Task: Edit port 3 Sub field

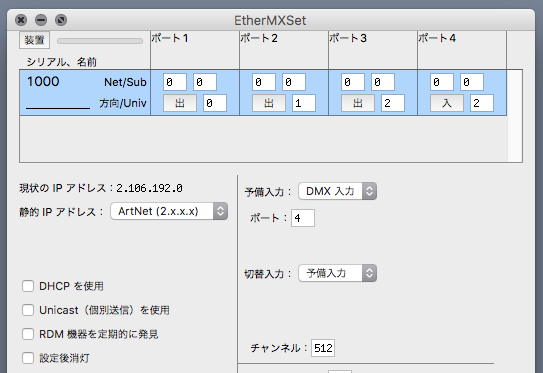Action: 383,82
